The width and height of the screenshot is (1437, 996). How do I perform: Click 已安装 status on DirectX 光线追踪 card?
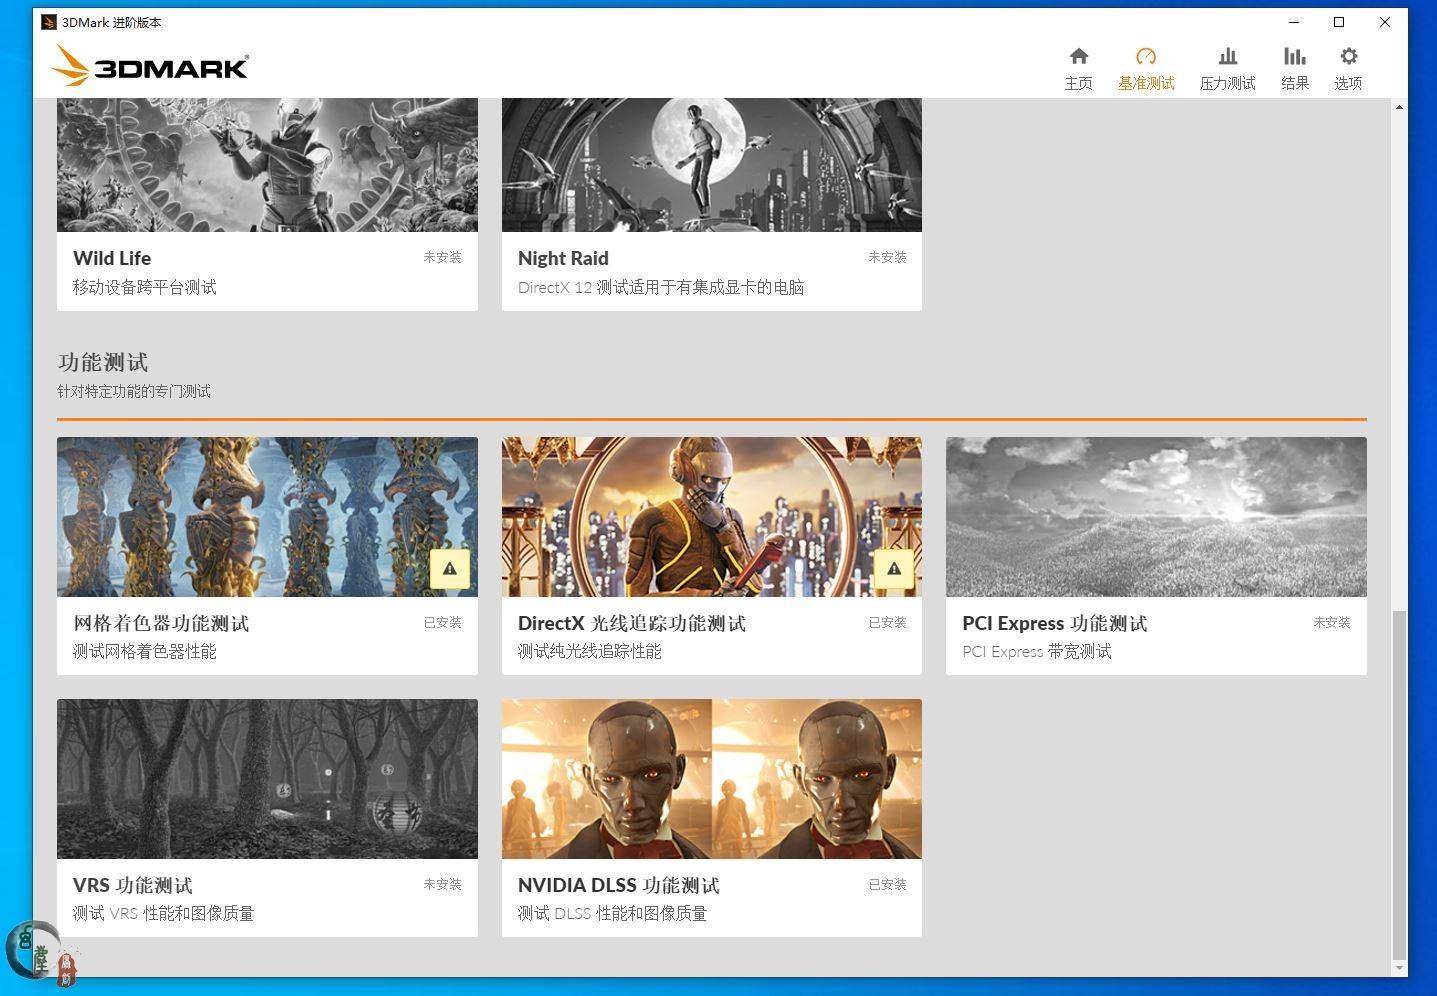[887, 622]
